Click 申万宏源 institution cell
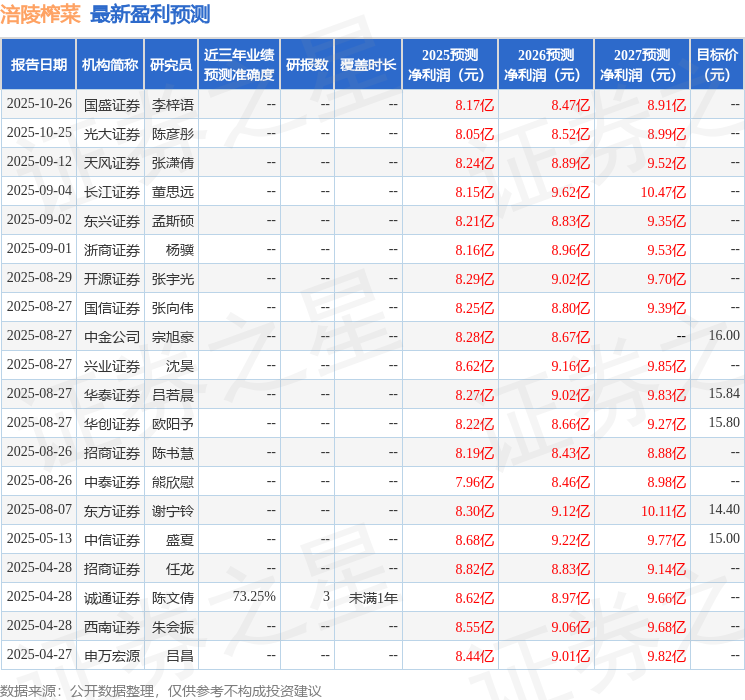The image size is (745, 700). (112, 656)
